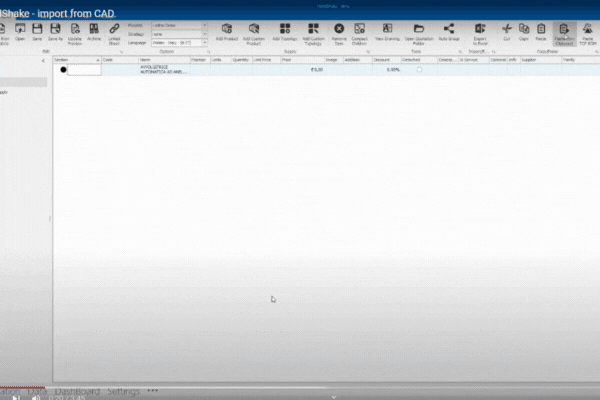Click the Linked Sheet chain icon
The image size is (600, 400).
pyautogui.click(x=114, y=29)
